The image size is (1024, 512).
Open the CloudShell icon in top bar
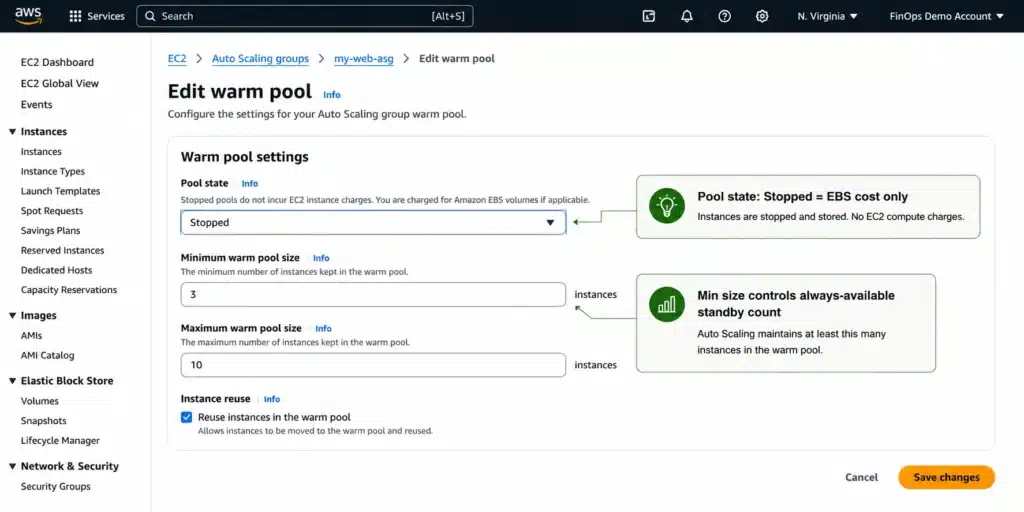[648, 16]
